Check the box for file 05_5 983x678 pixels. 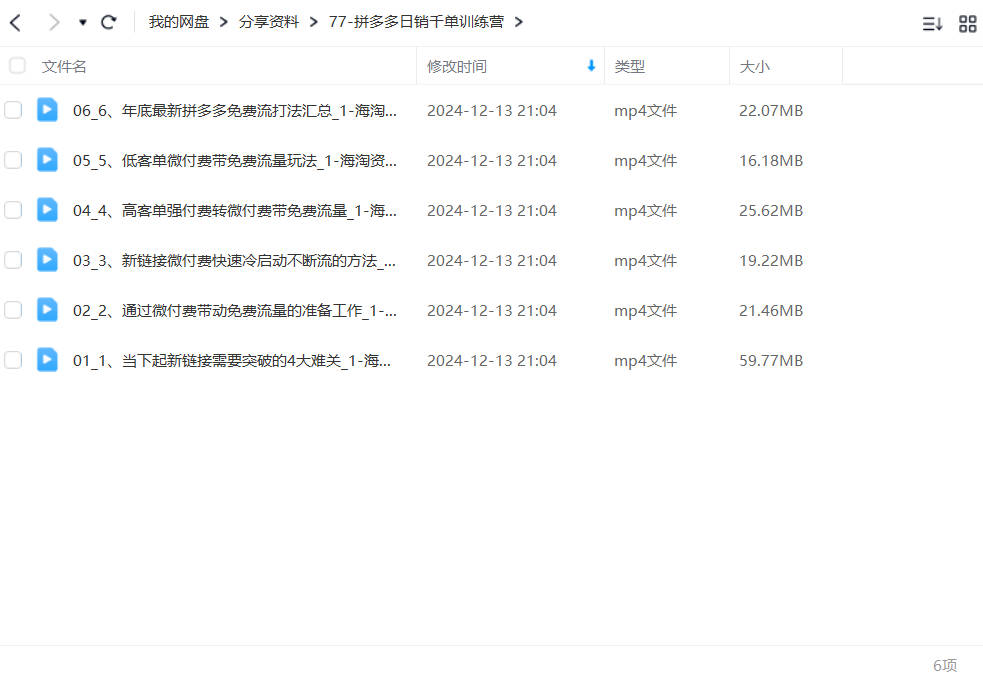(13, 160)
